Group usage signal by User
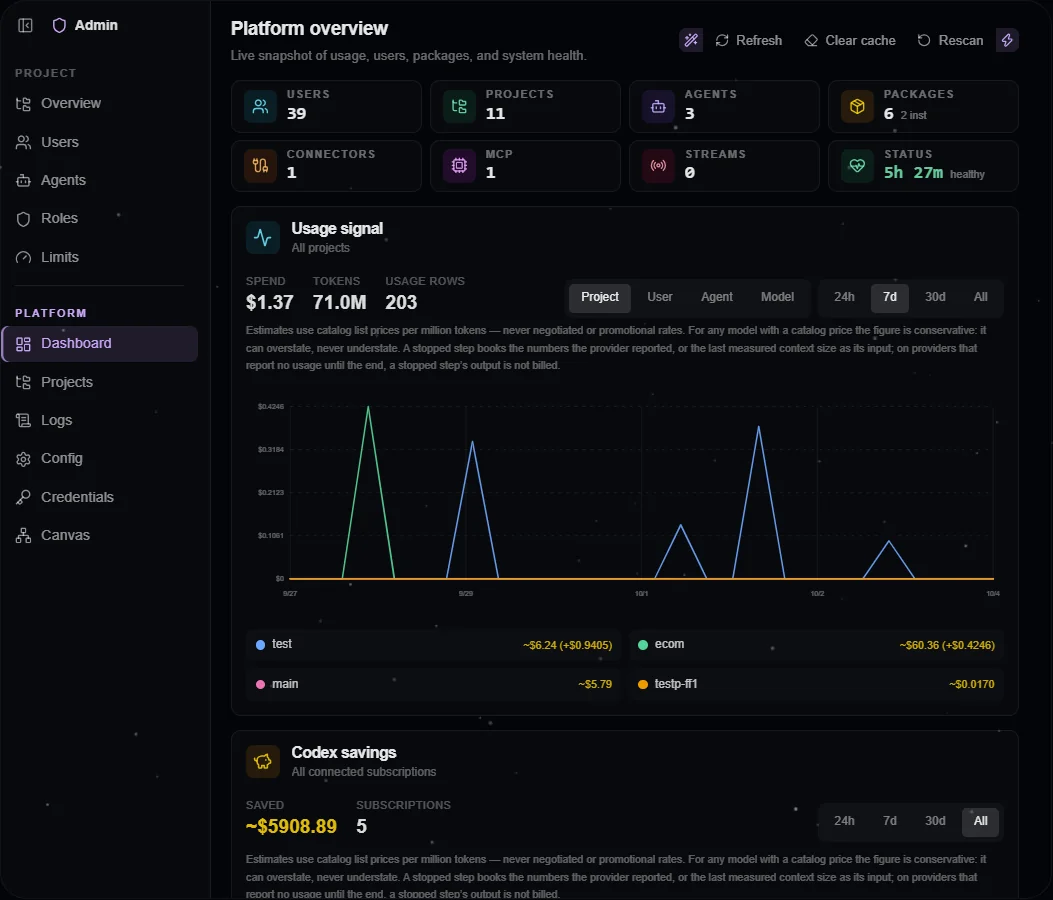Screen dimensions: 1053x900 coord(659,298)
